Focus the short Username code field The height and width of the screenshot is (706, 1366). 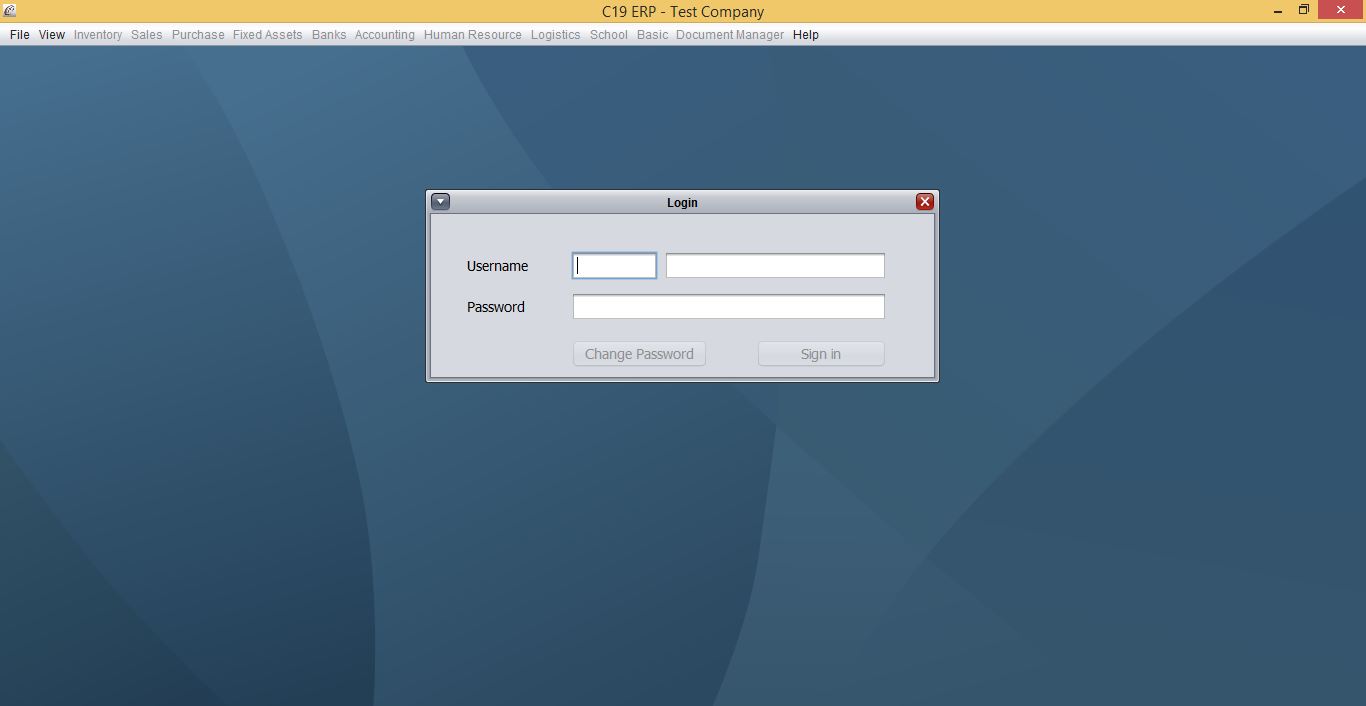[614, 266]
